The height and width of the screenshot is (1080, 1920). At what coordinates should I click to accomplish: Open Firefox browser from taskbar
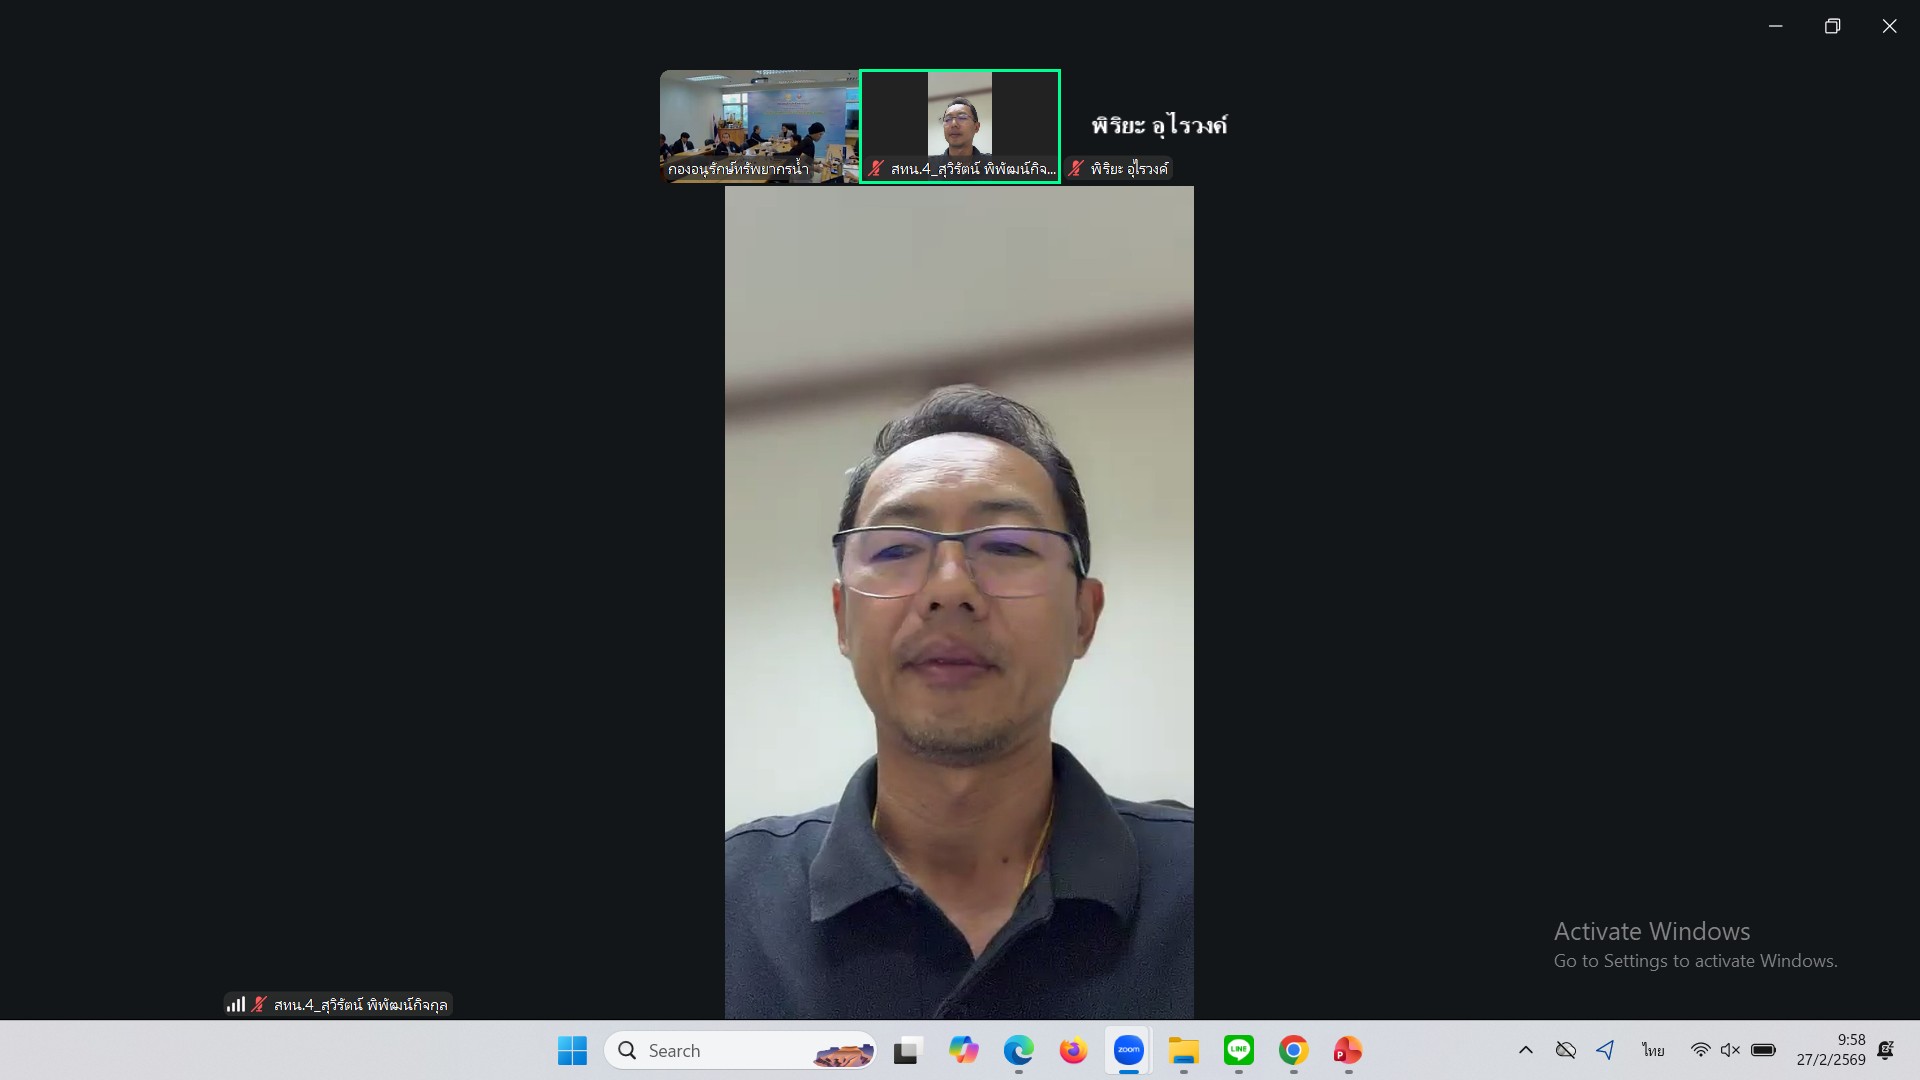[1073, 1050]
